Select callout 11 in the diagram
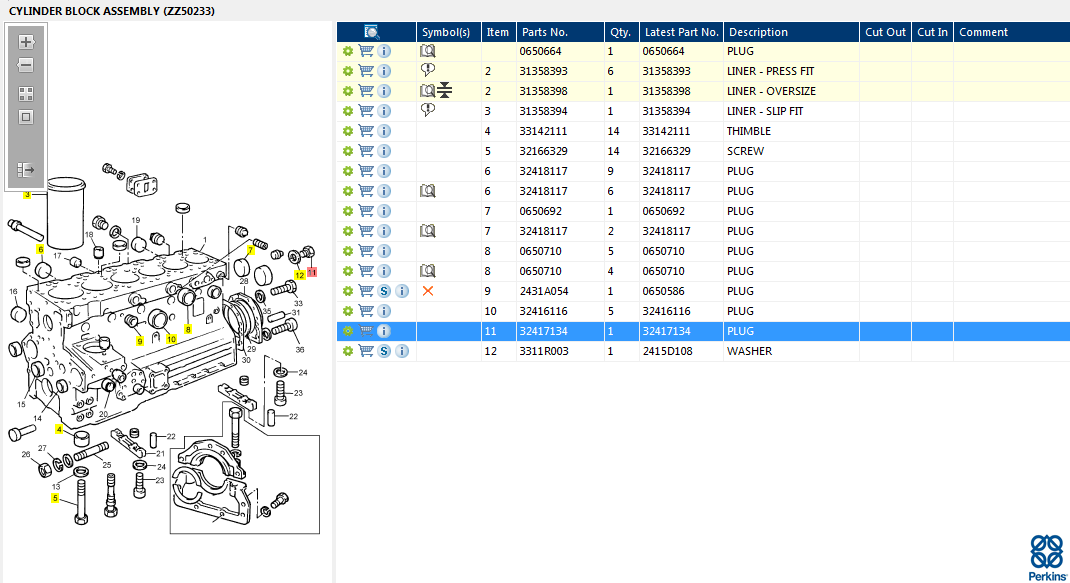This screenshot has width=1070, height=583. (312, 272)
